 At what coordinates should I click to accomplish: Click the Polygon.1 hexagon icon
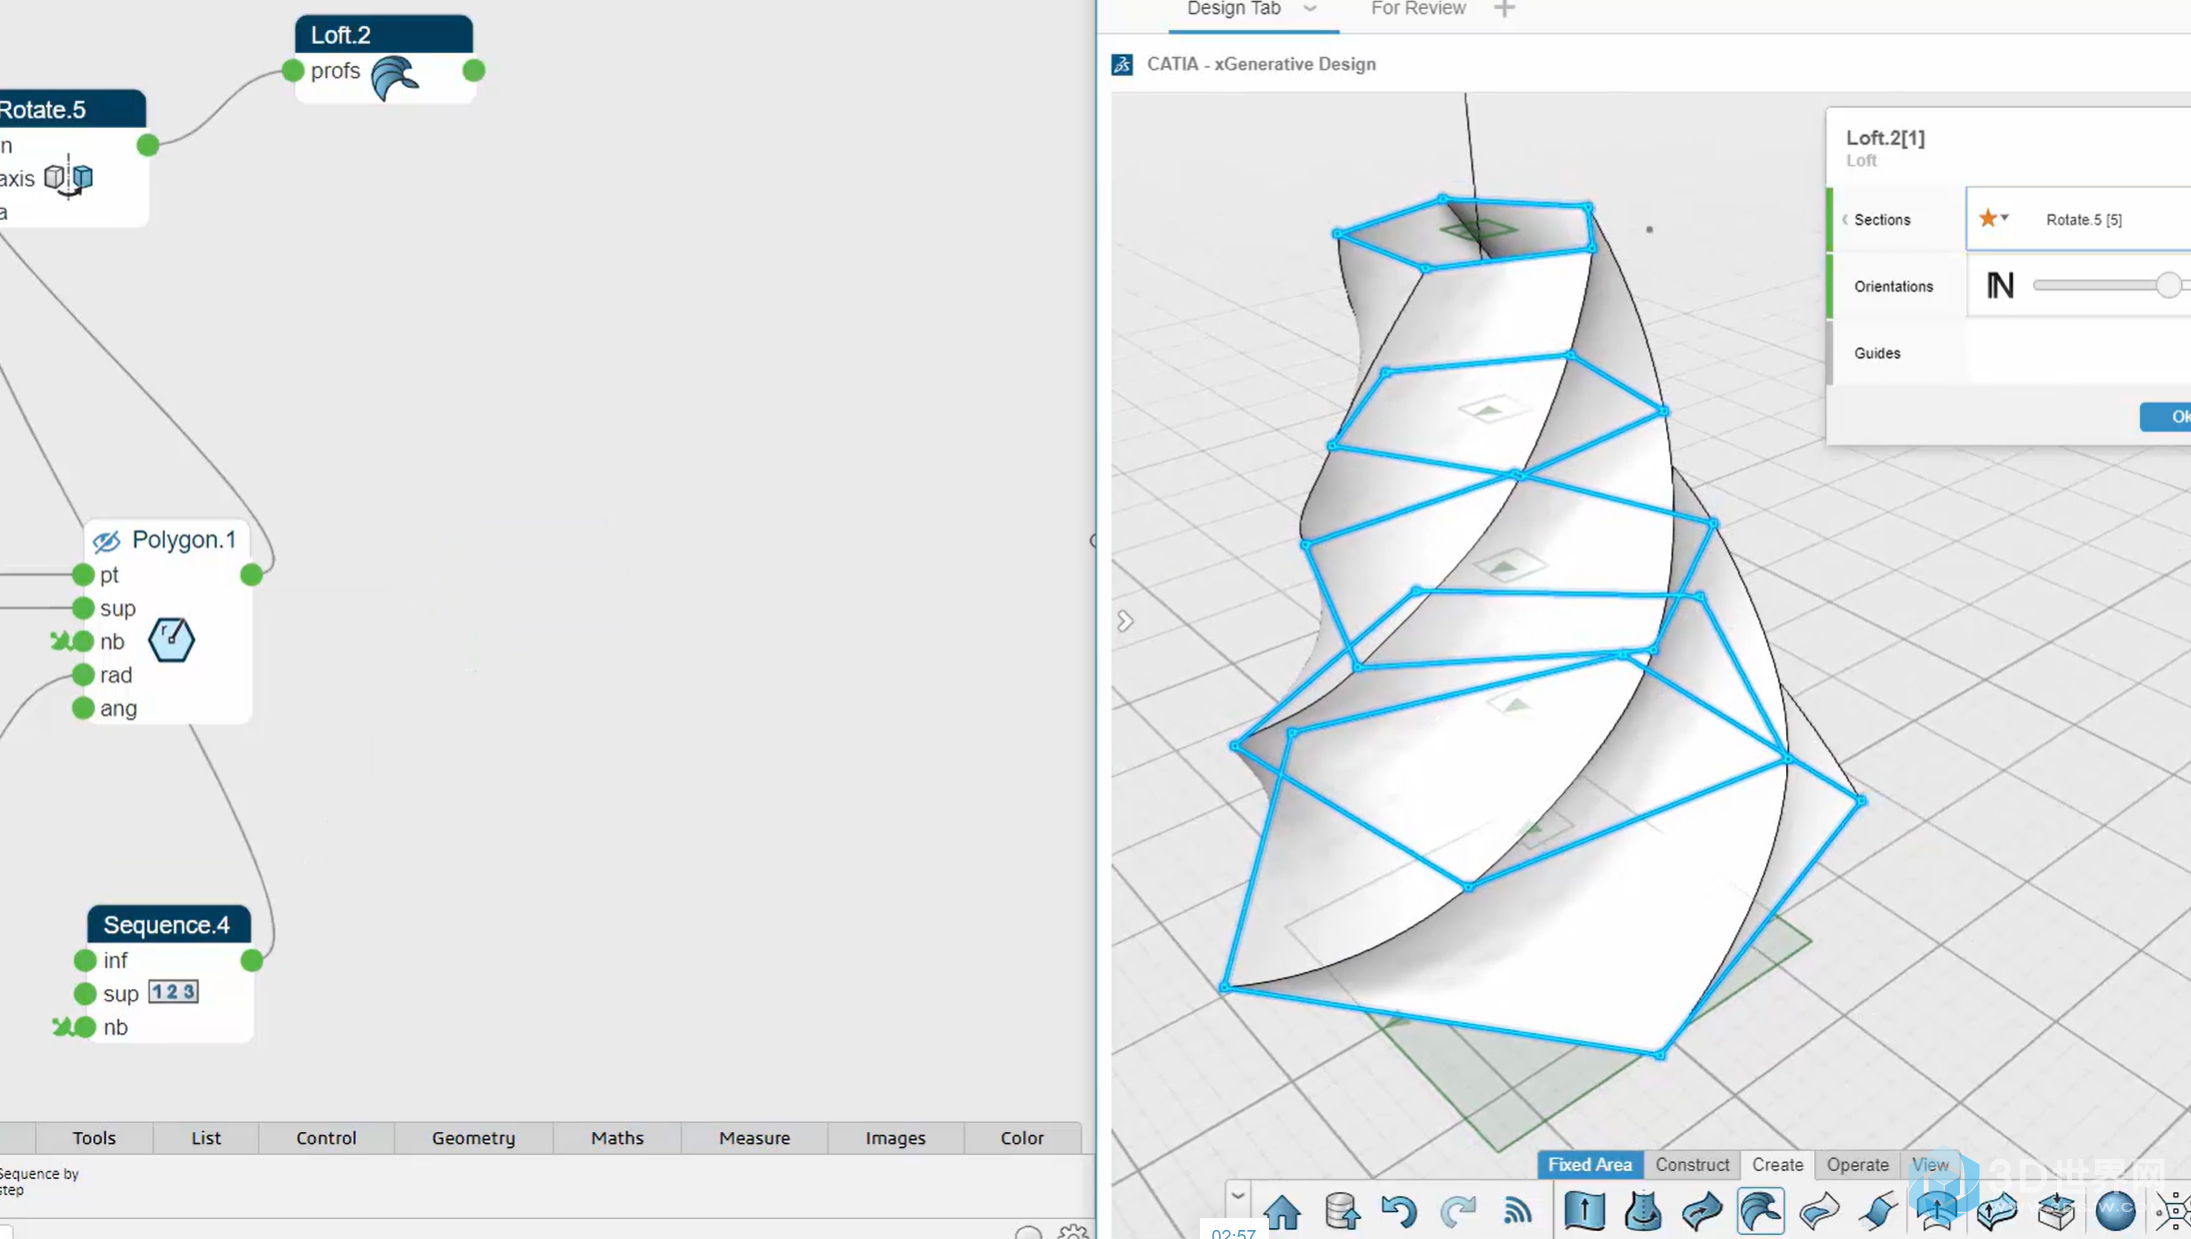[x=171, y=640]
